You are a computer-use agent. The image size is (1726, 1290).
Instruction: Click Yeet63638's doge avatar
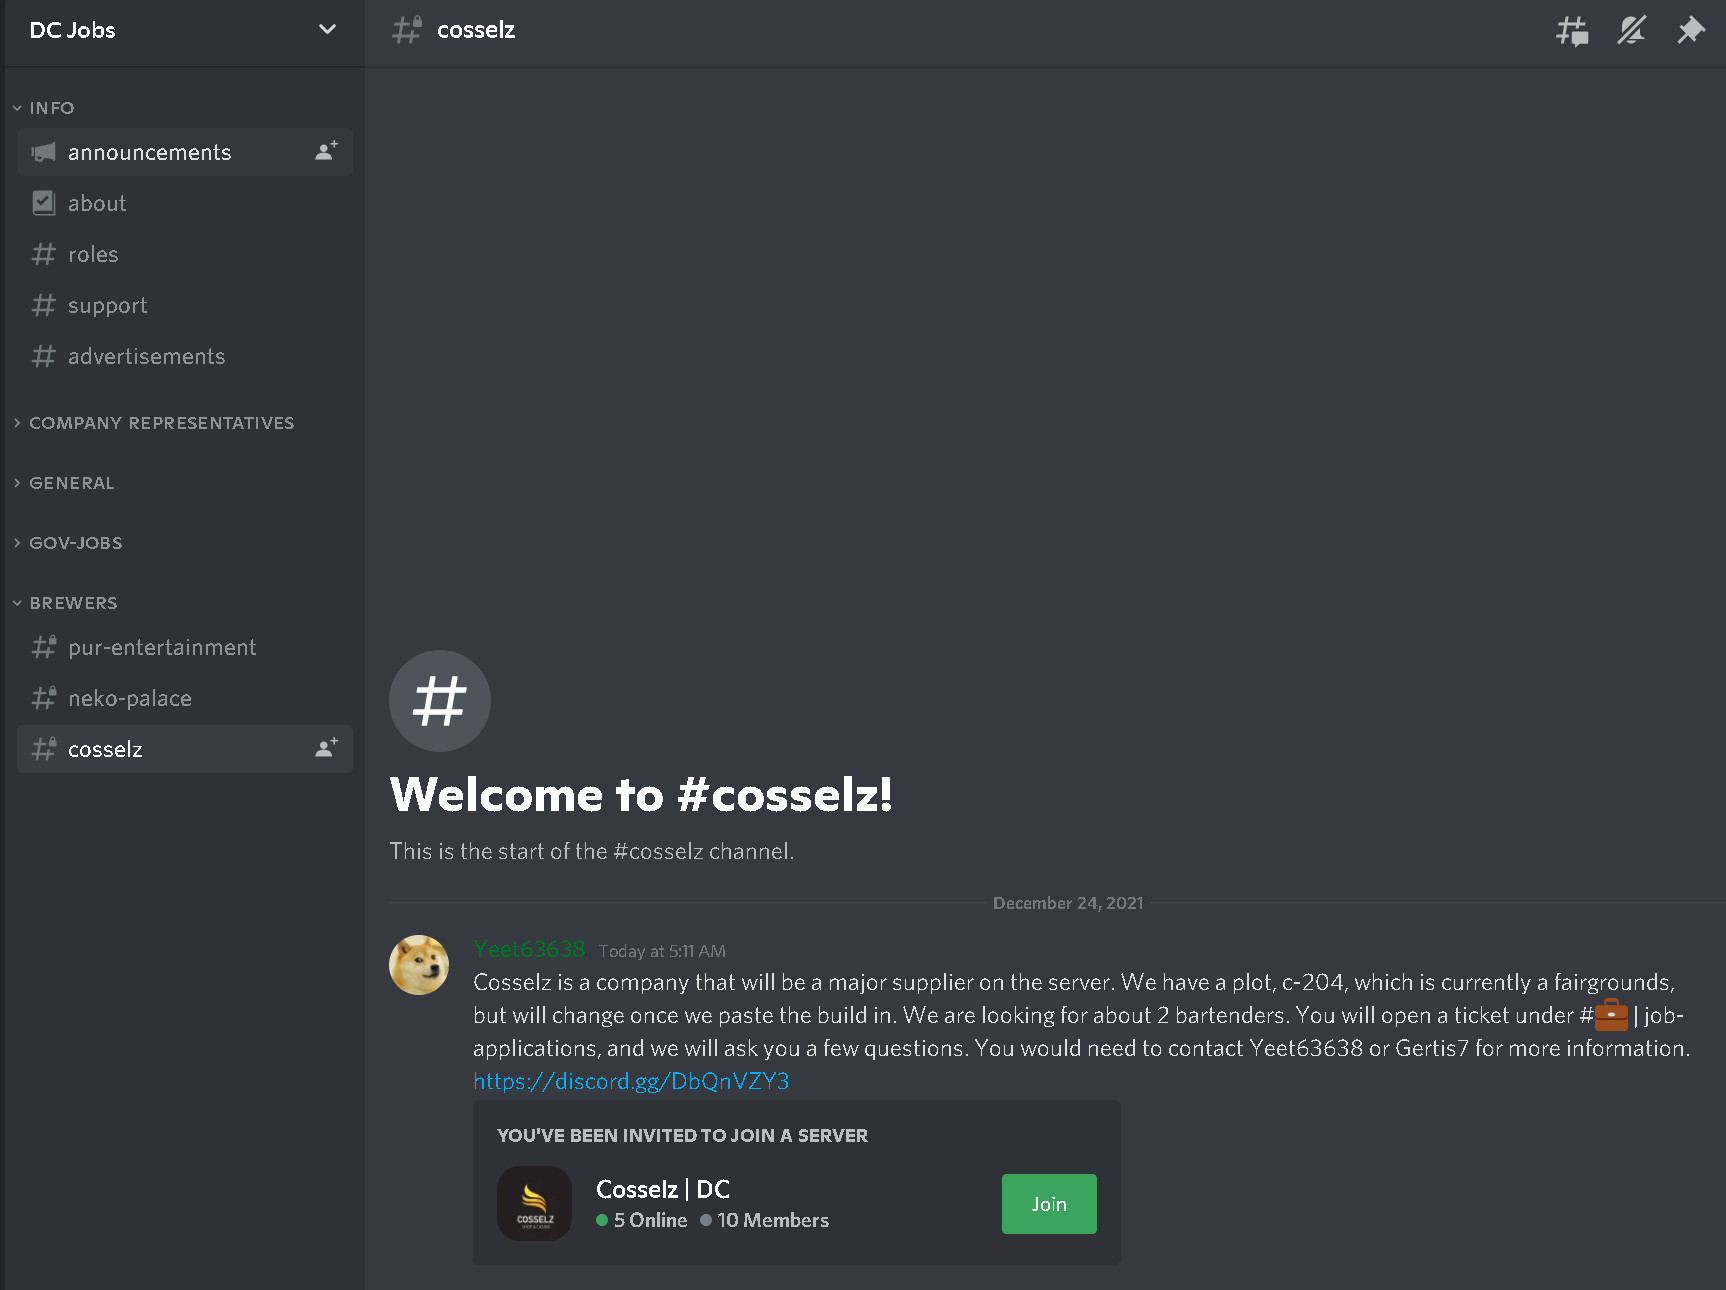click(x=419, y=965)
